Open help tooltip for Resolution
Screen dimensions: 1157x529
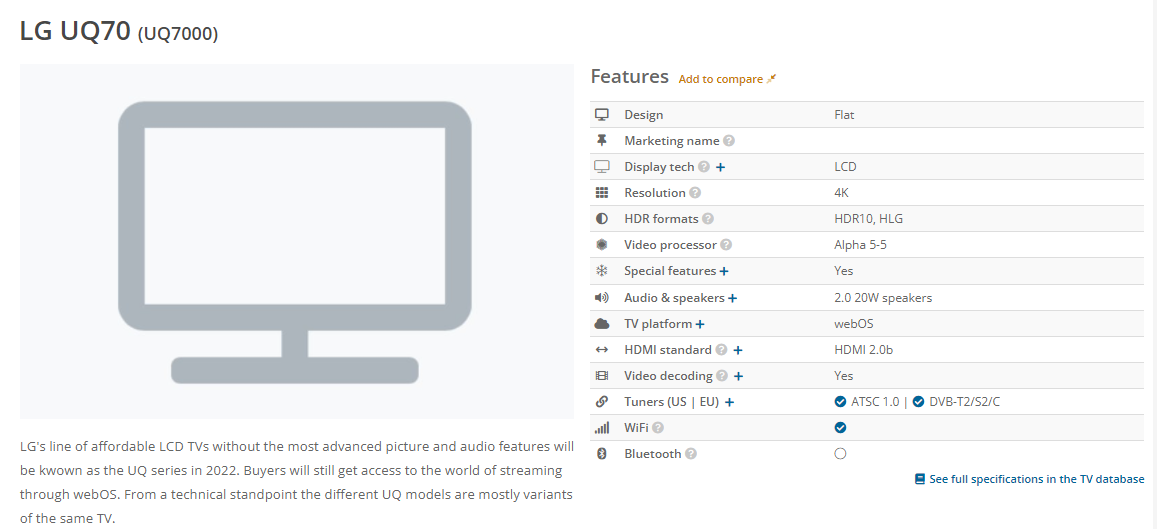(x=695, y=193)
